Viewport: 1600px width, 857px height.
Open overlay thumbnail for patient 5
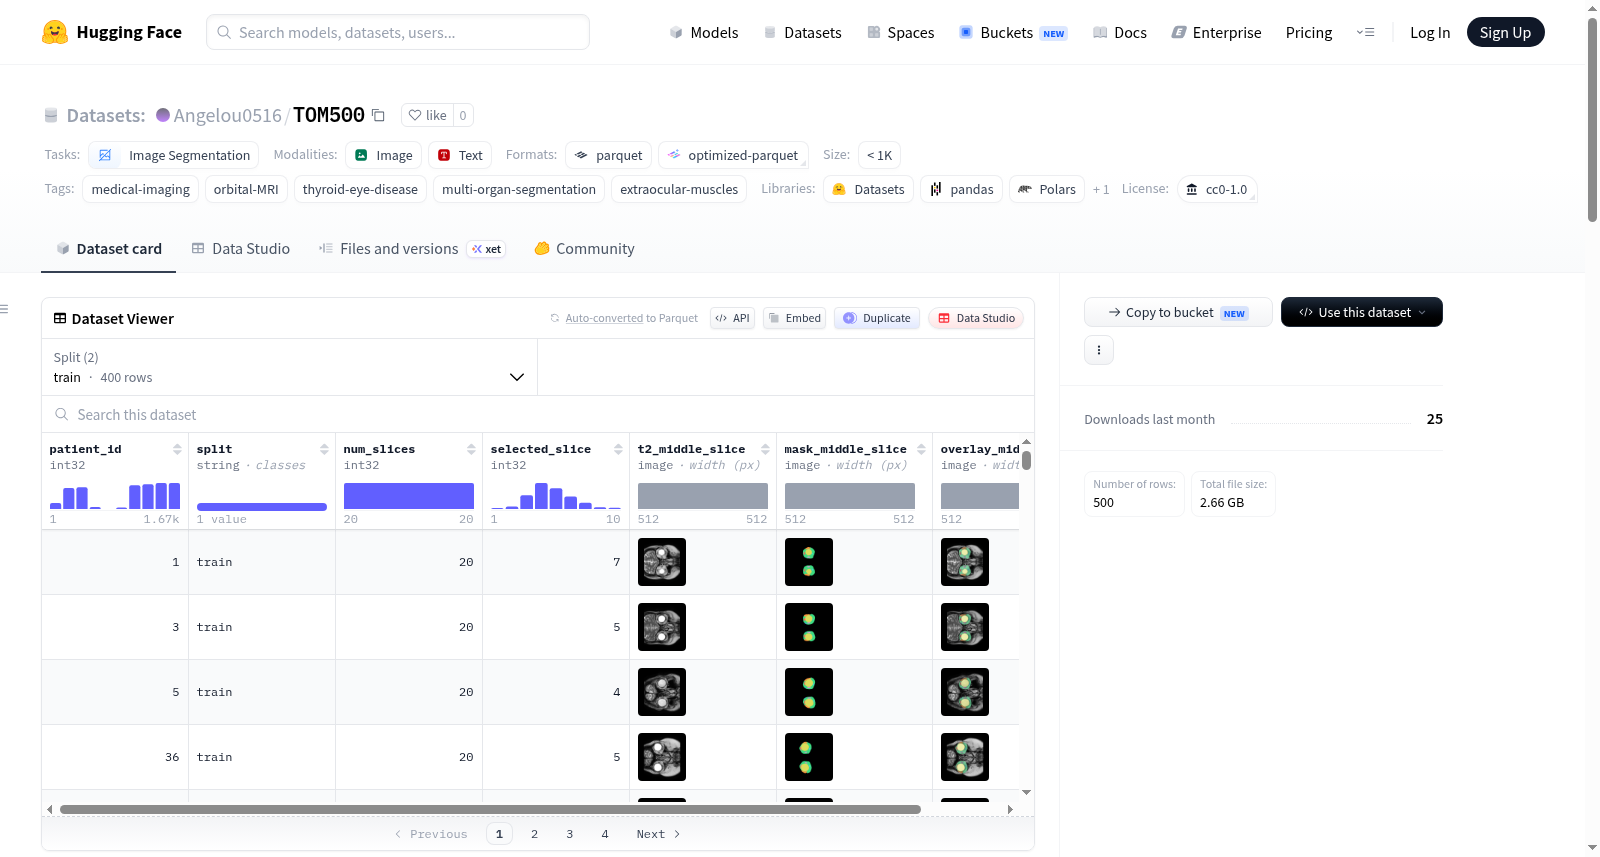click(965, 692)
